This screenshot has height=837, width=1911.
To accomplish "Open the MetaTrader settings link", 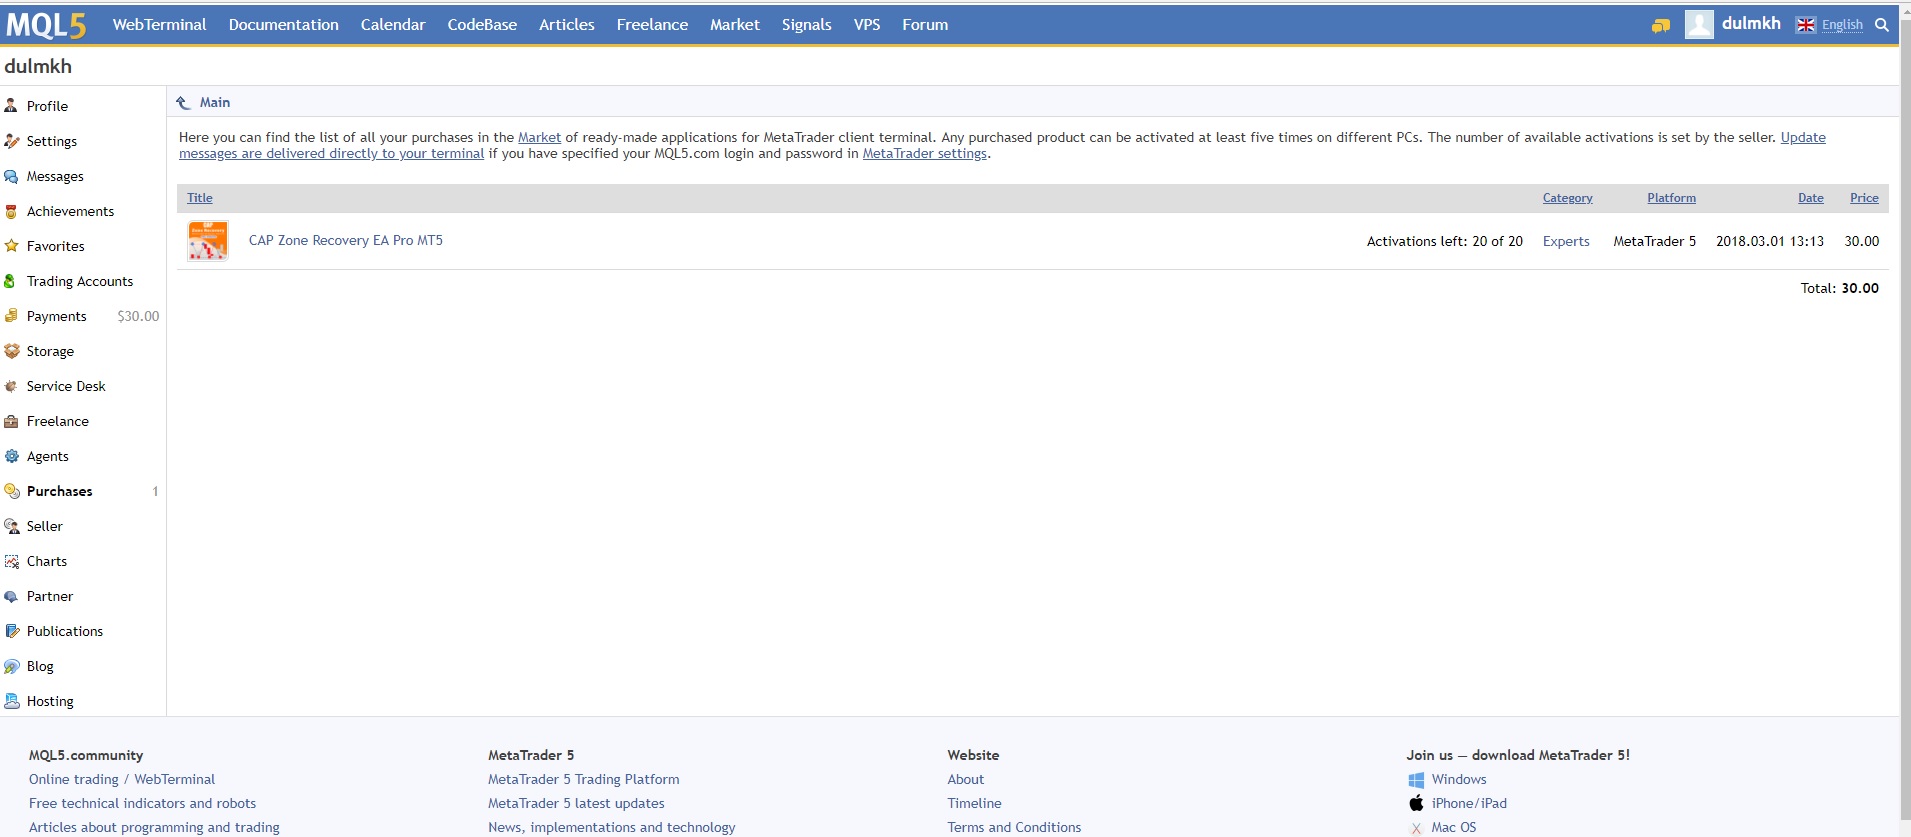I will click(x=924, y=153).
